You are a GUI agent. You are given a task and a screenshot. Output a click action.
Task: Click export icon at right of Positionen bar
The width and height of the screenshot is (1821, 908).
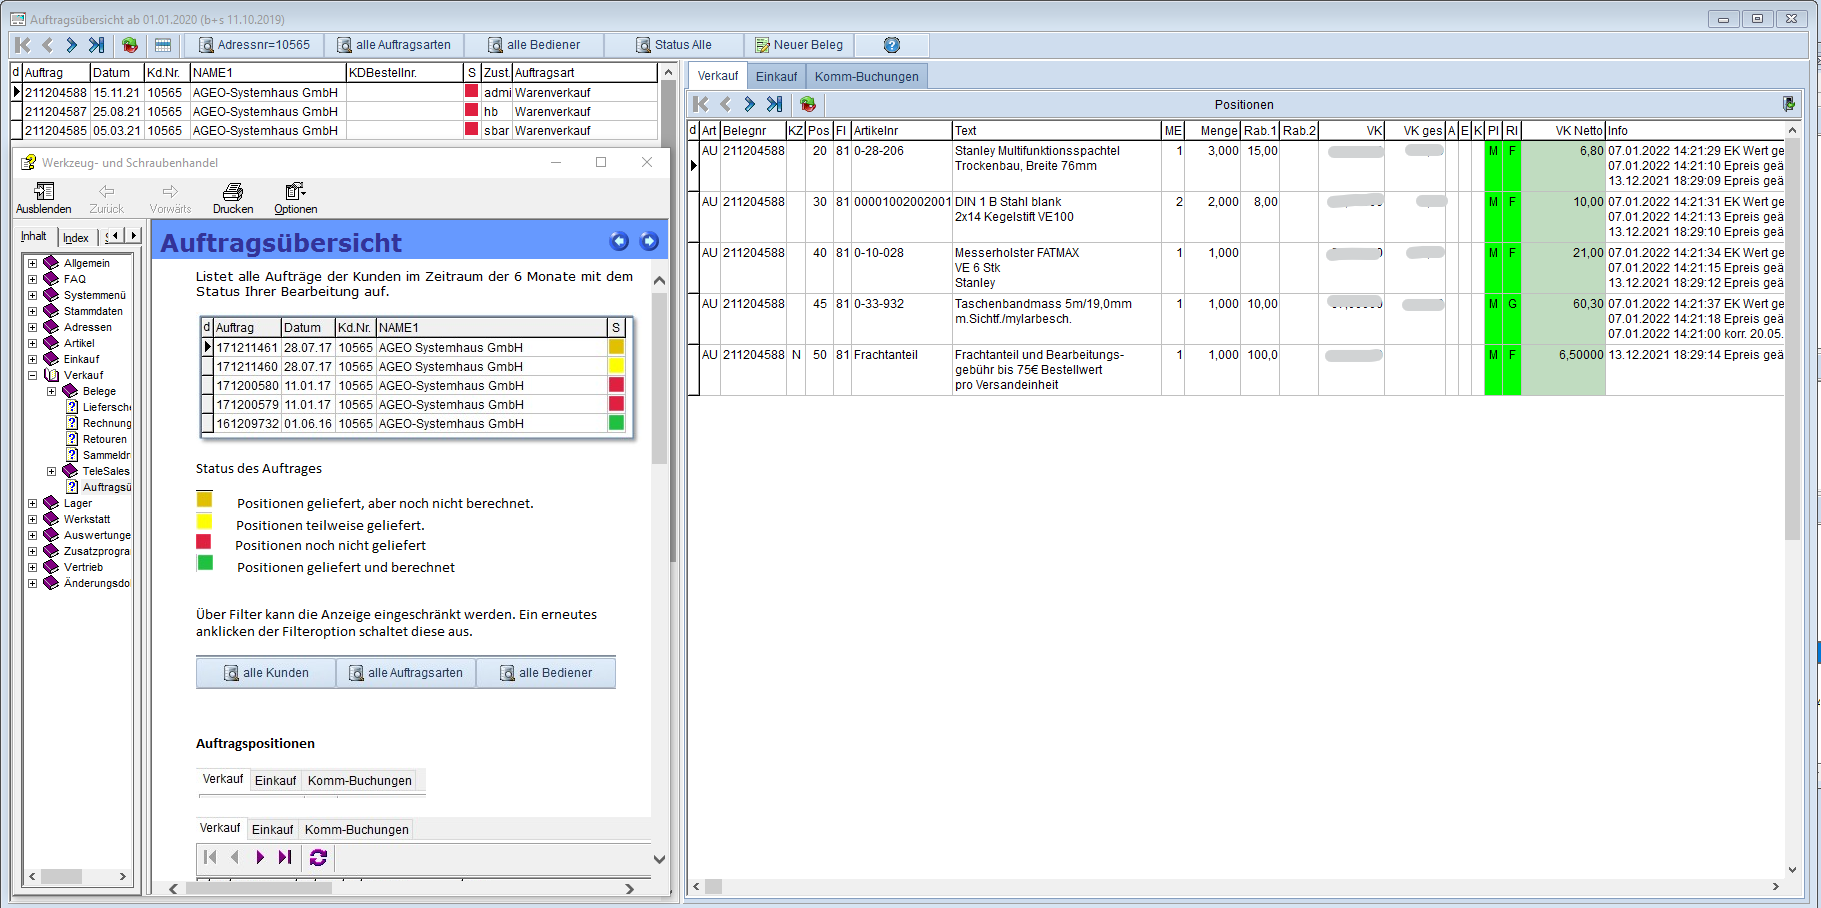[1788, 104]
